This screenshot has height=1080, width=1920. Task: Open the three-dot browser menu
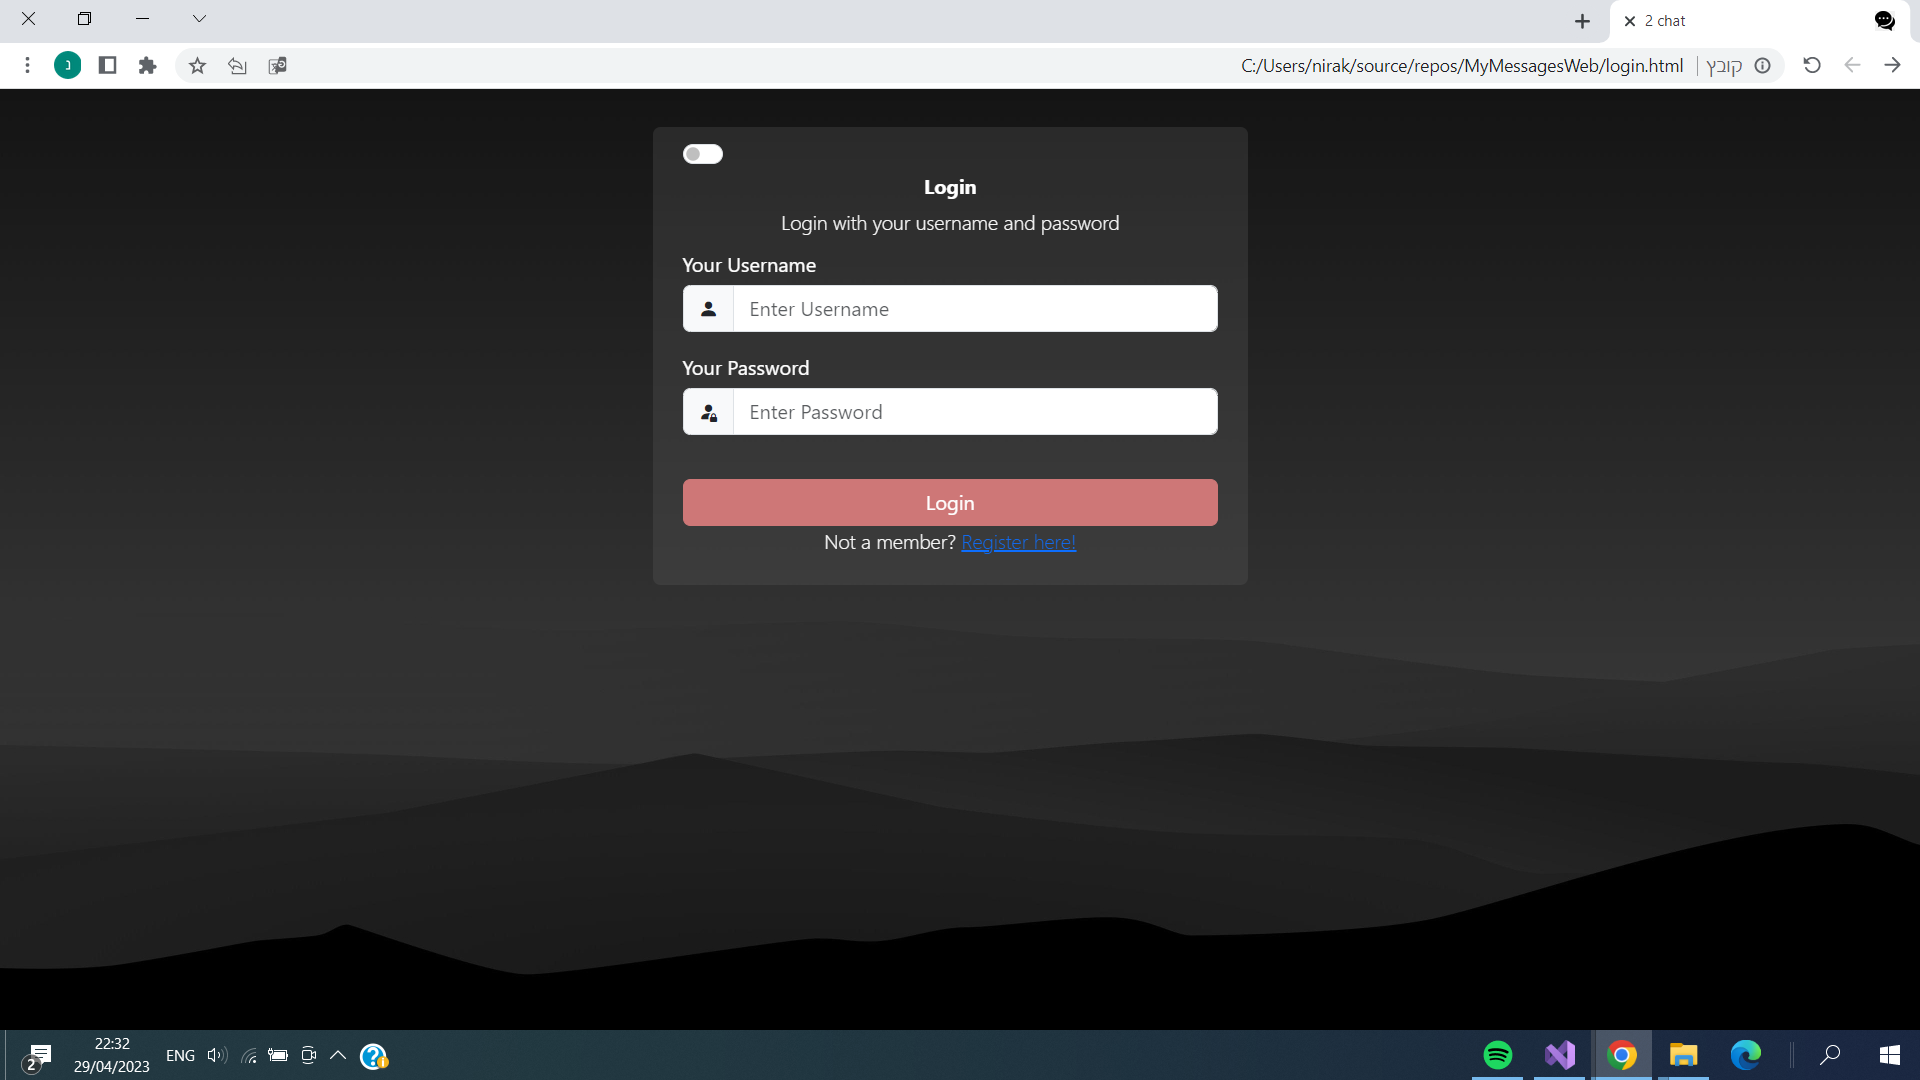(x=27, y=66)
